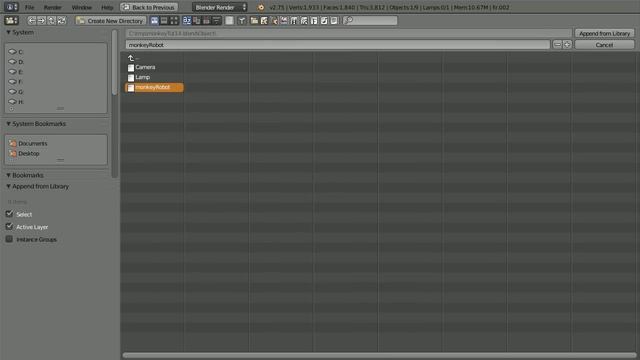Select the Camera object entry

point(142,67)
